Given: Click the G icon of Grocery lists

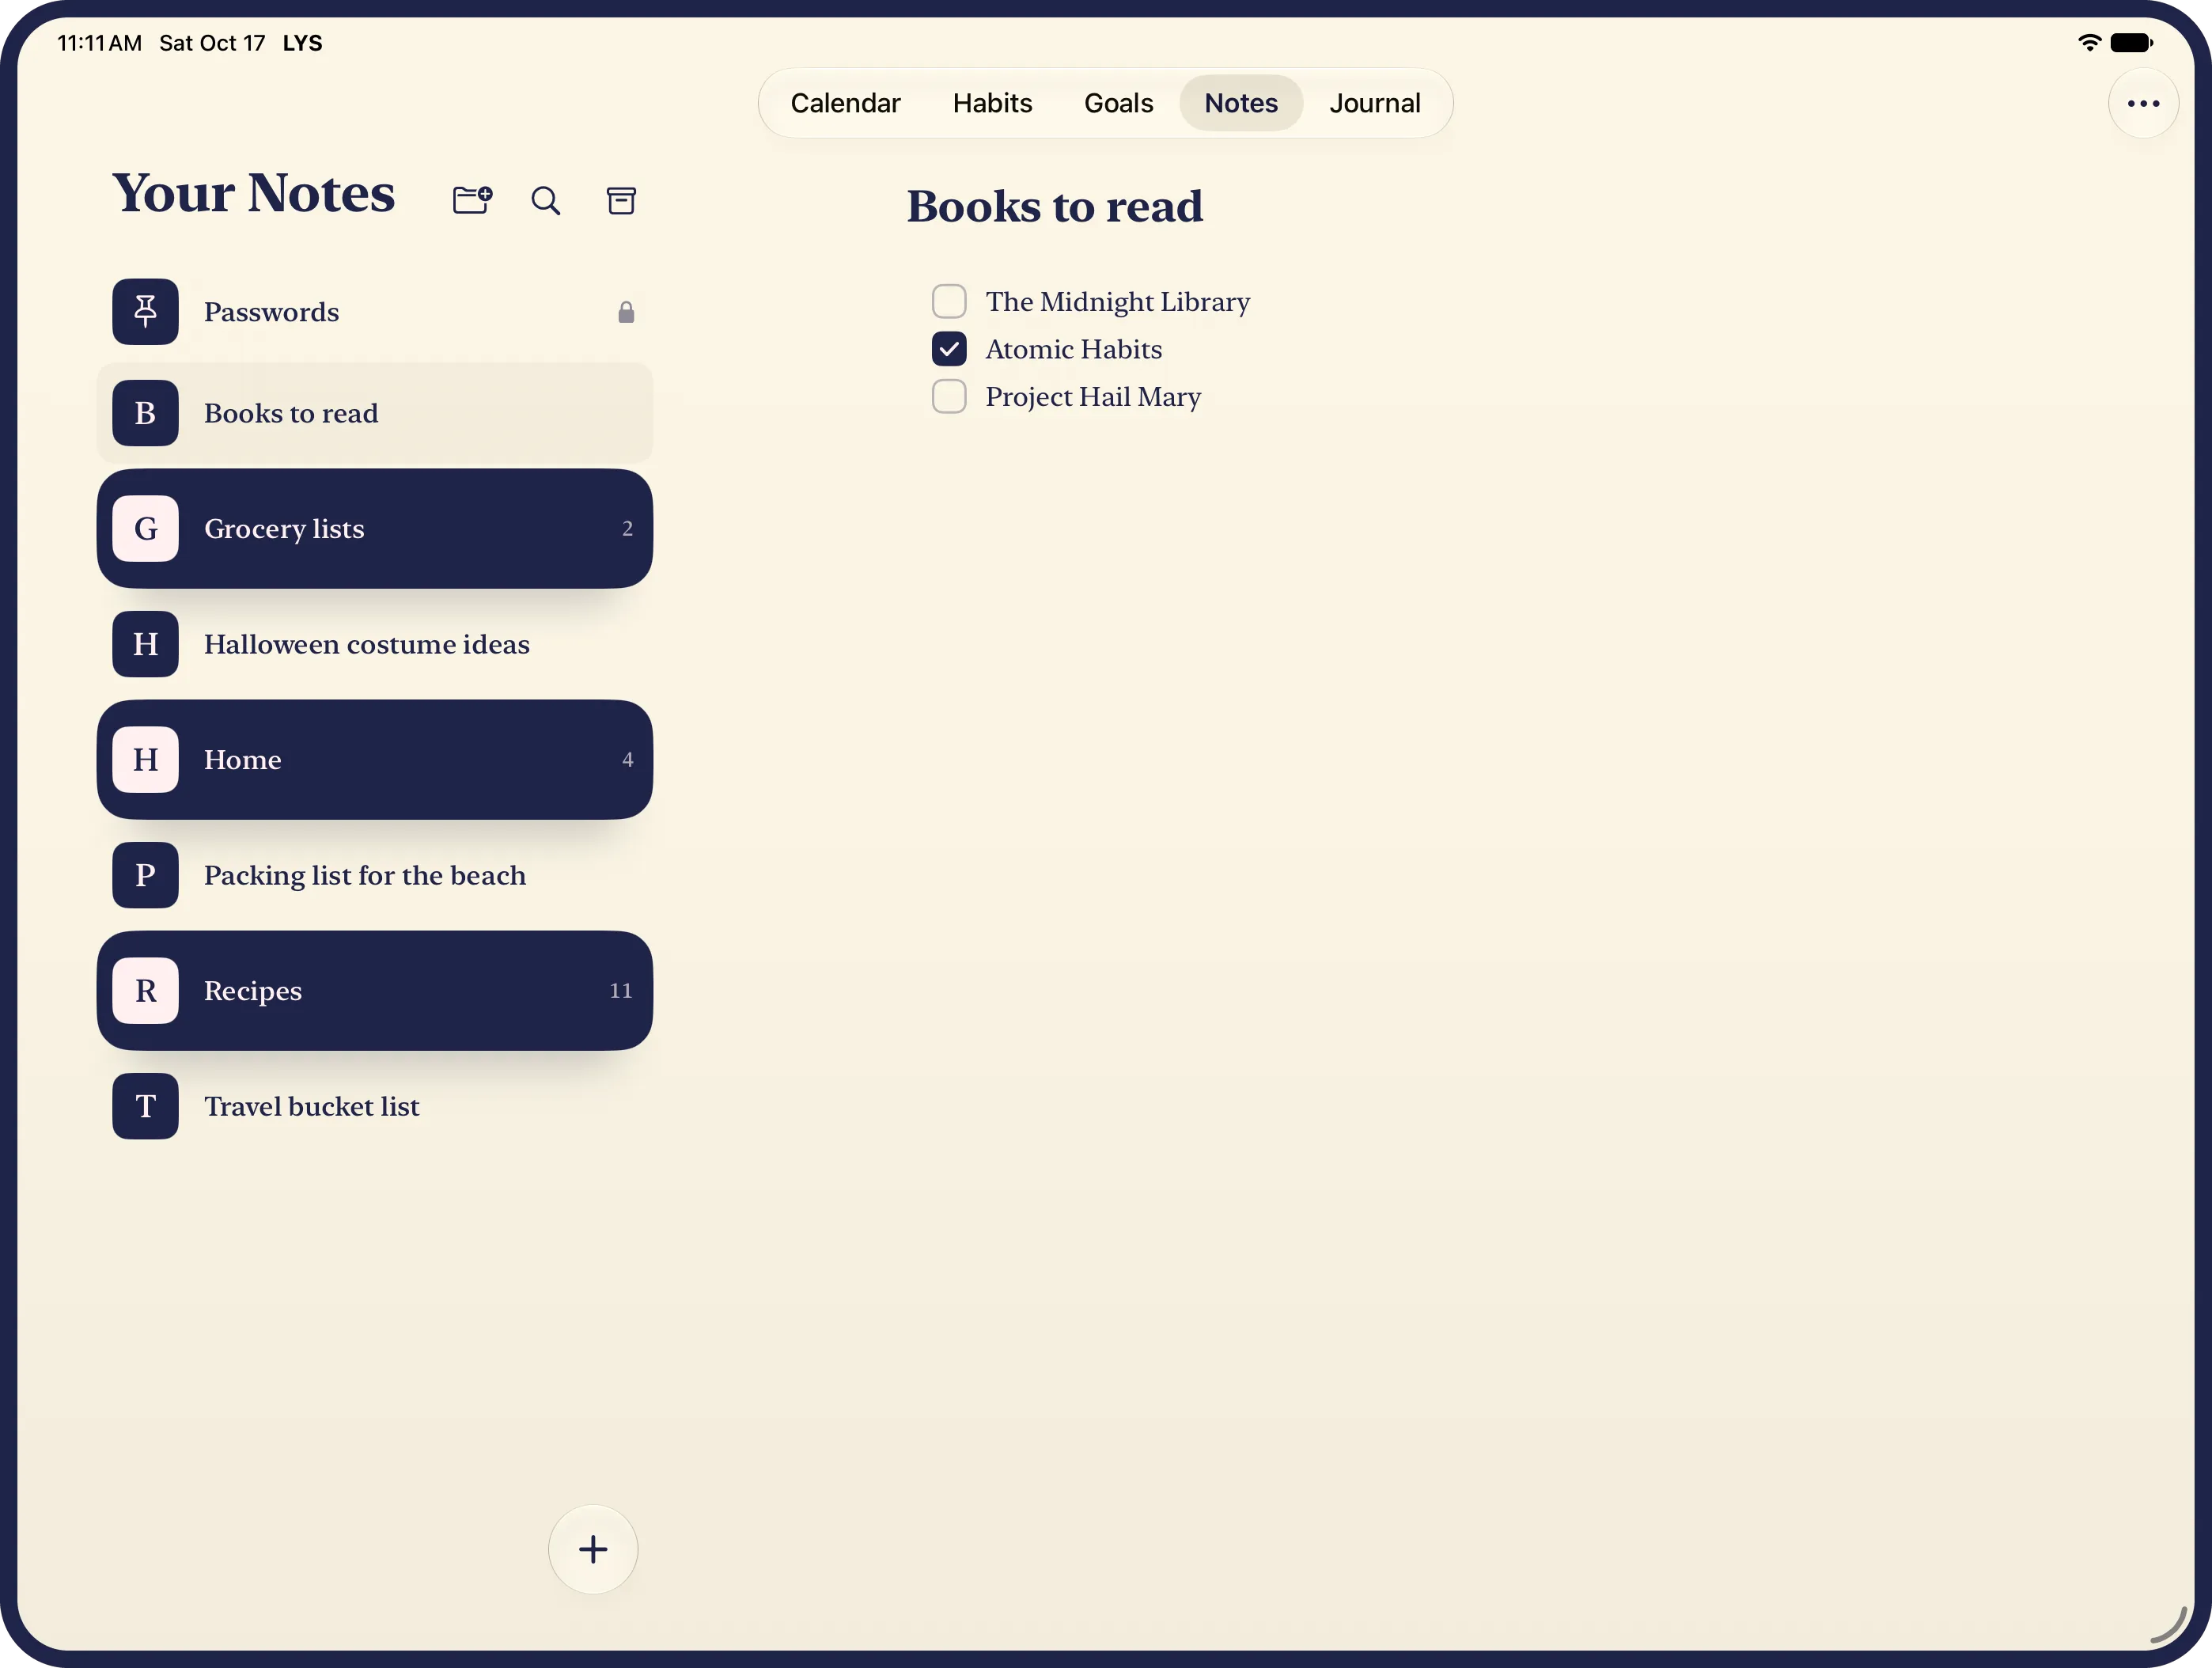Looking at the screenshot, I should (145, 528).
